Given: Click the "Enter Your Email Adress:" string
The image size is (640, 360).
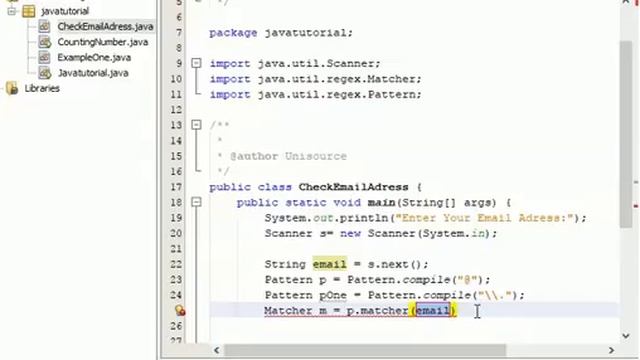Looking at the screenshot, I should [484, 218].
